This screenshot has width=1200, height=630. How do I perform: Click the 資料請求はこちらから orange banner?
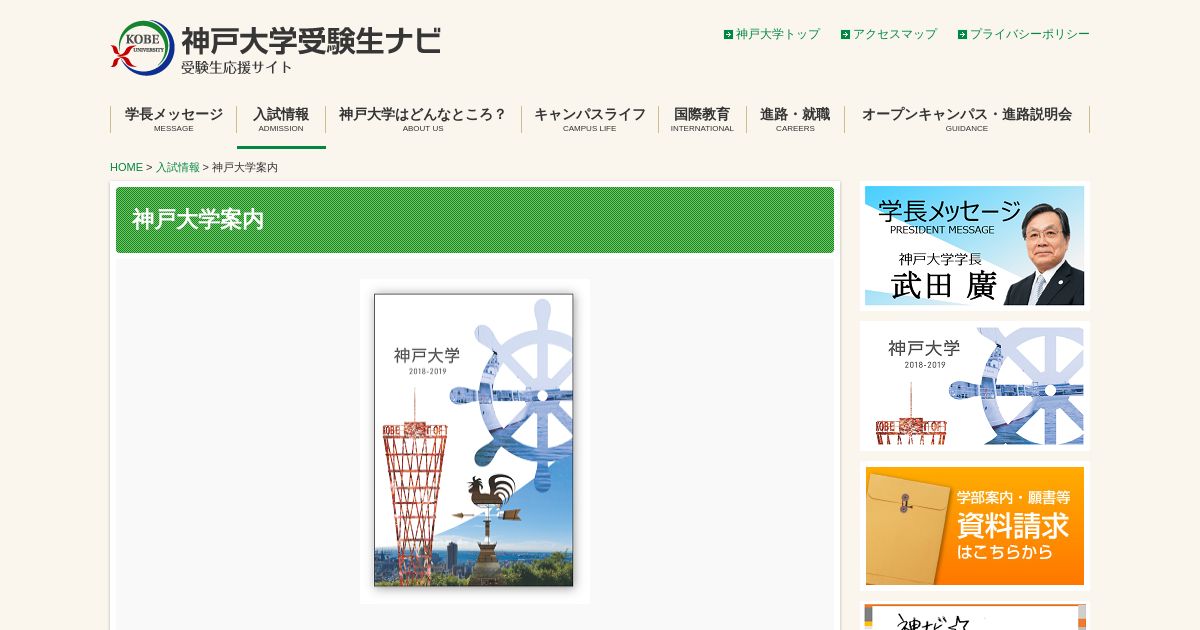[974, 526]
